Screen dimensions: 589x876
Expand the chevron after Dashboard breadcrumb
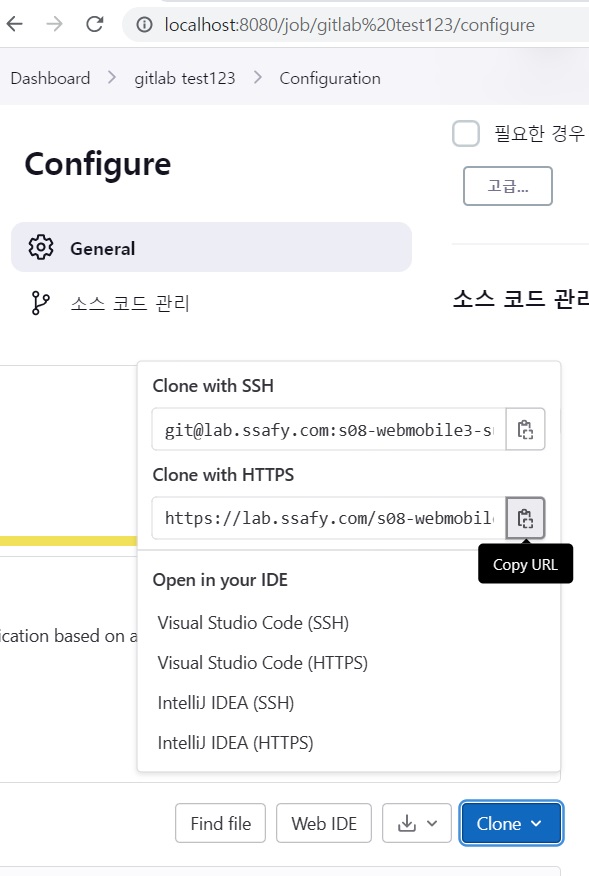[112, 78]
